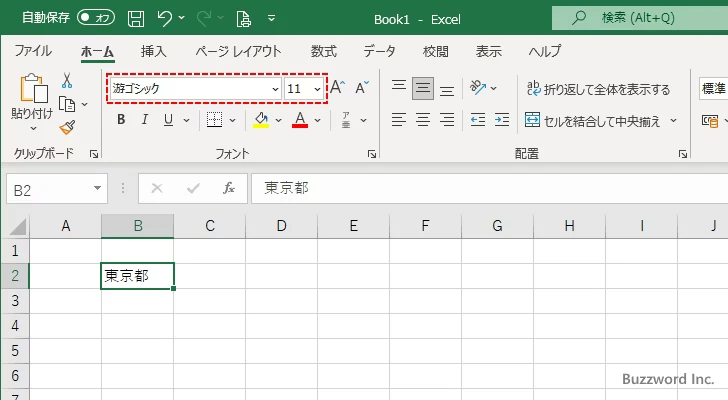Open Font dialog launcher in フォント group
728x400 pixels.
coord(372,154)
